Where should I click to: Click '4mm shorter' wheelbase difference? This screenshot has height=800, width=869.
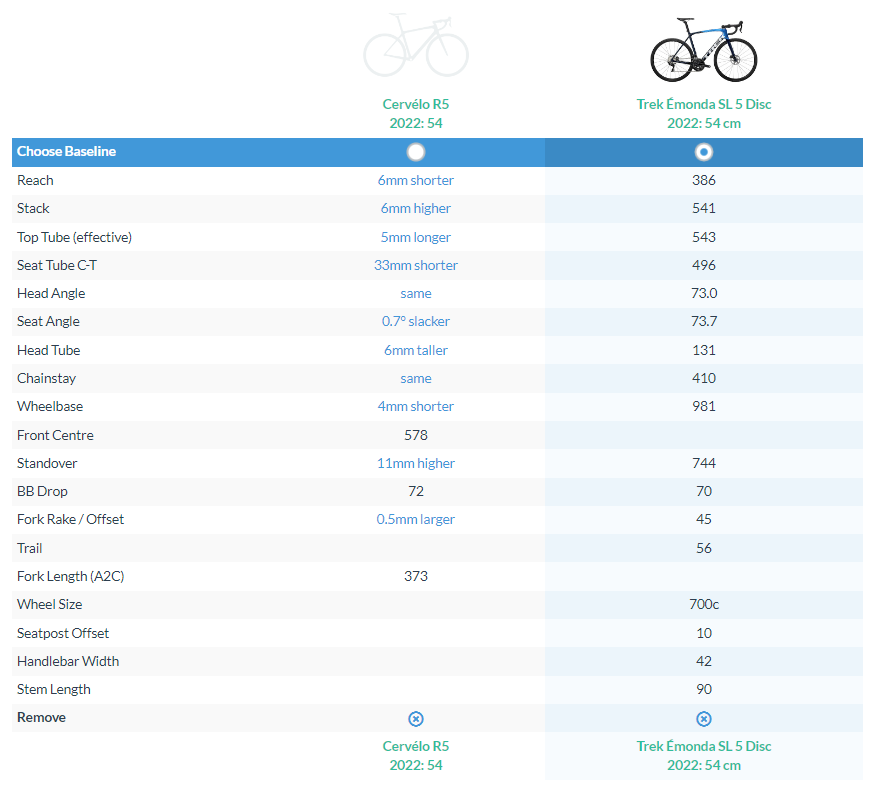tap(416, 406)
